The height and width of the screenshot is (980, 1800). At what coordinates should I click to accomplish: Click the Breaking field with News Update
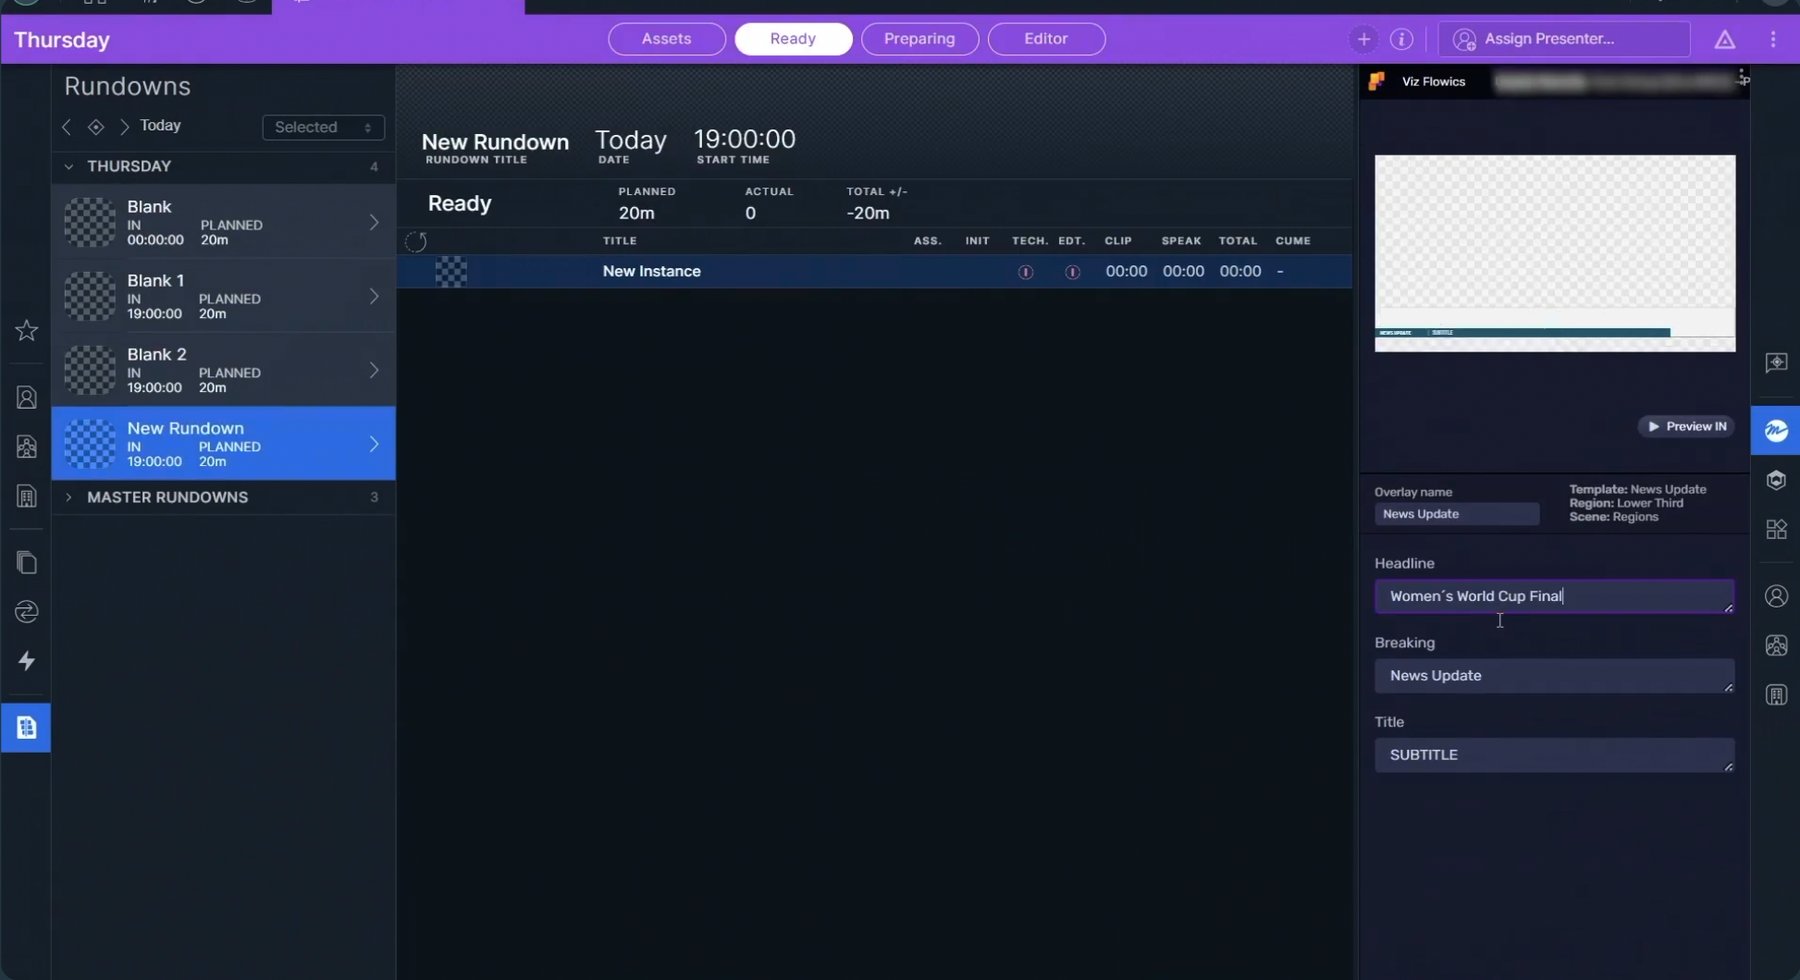(x=1554, y=676)
